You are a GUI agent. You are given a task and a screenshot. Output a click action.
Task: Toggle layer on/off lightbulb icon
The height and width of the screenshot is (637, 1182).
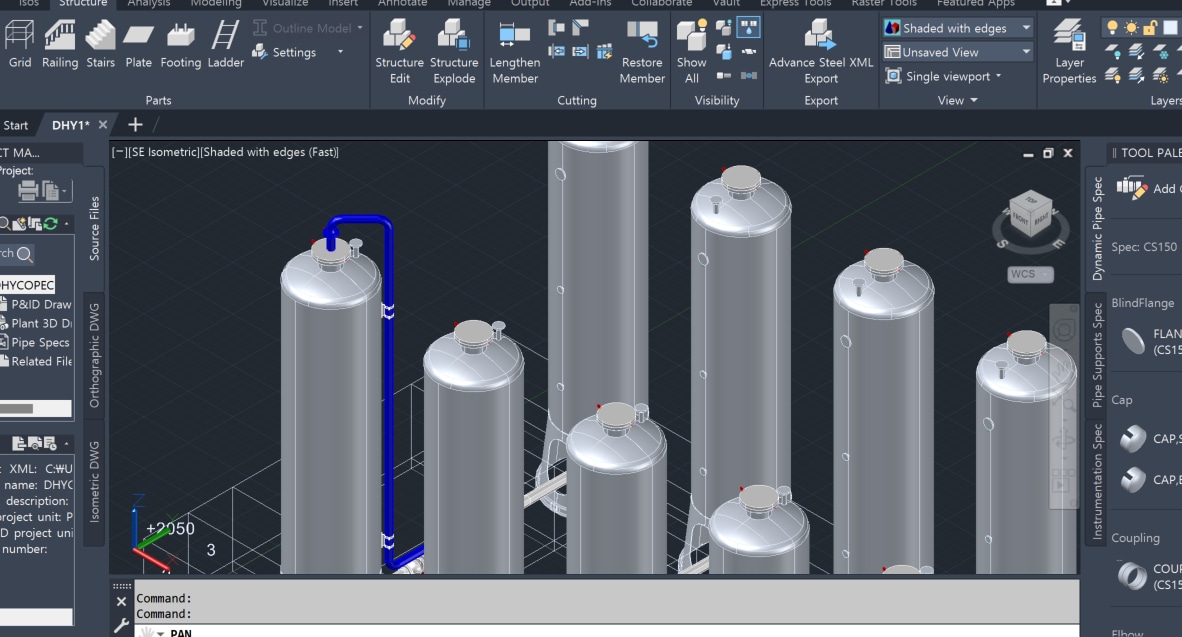point(1111,28)
